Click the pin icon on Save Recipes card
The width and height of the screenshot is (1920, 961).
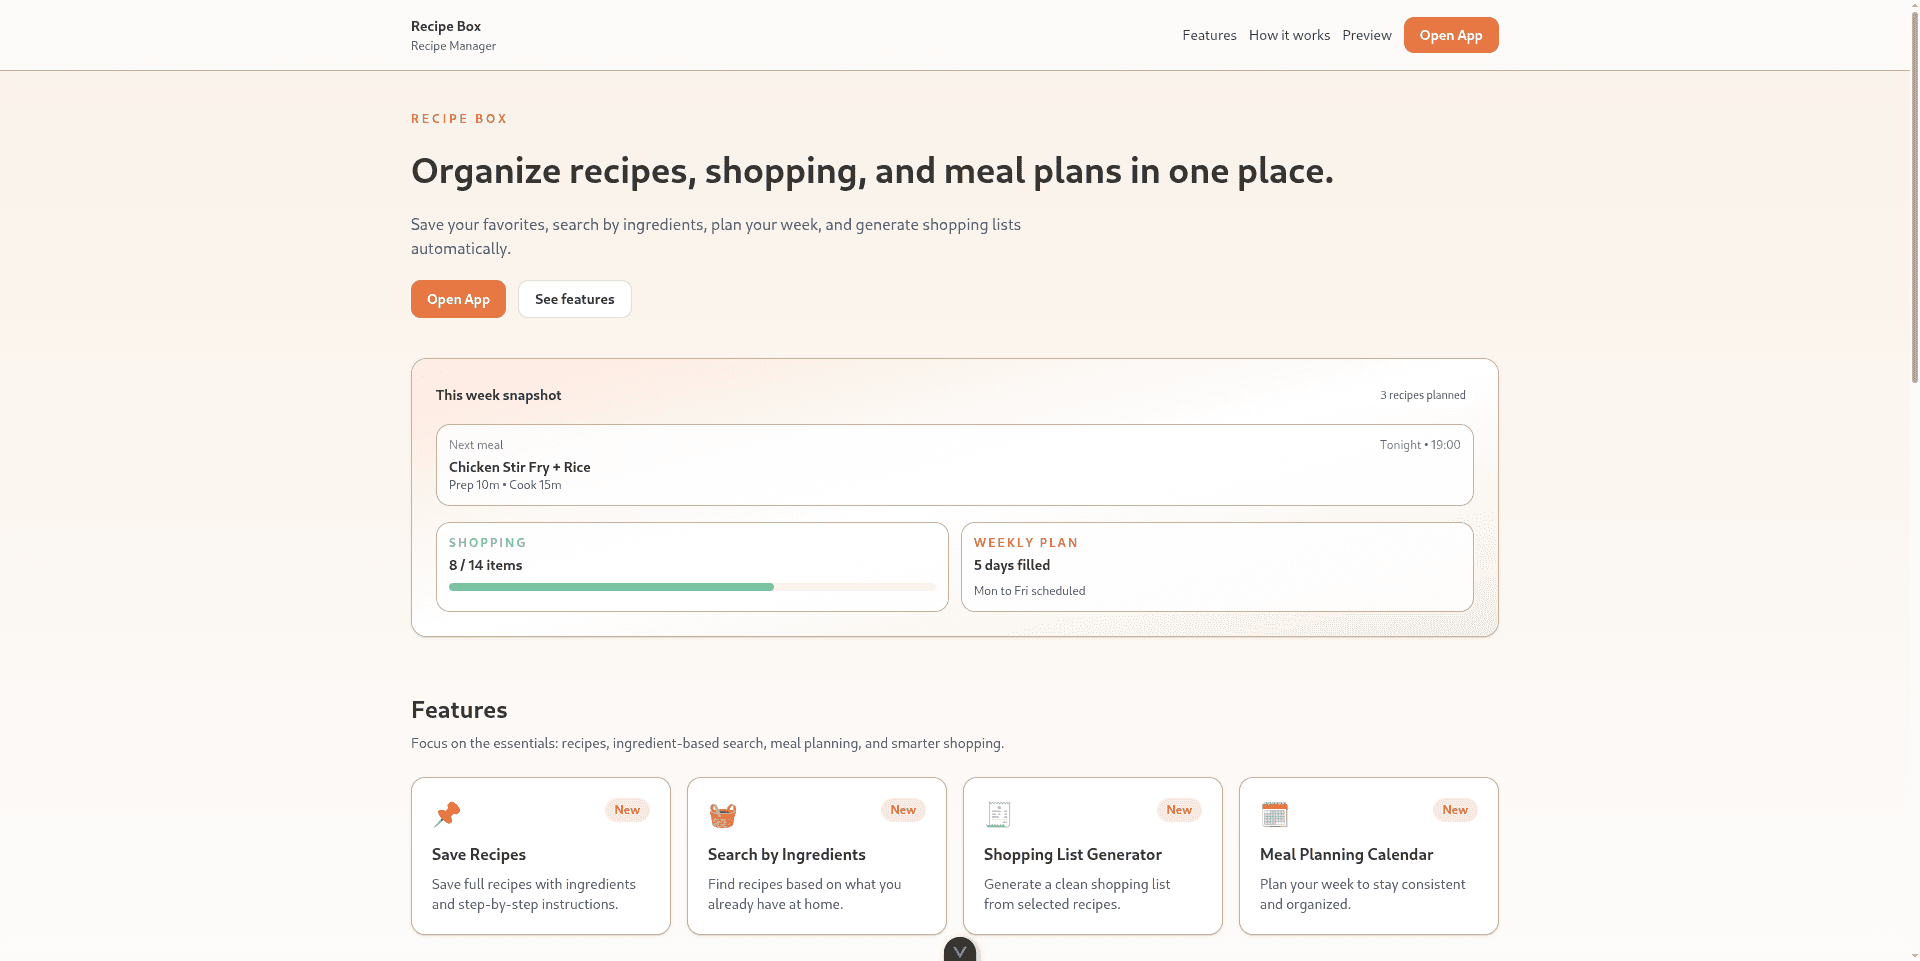[447, 814]
